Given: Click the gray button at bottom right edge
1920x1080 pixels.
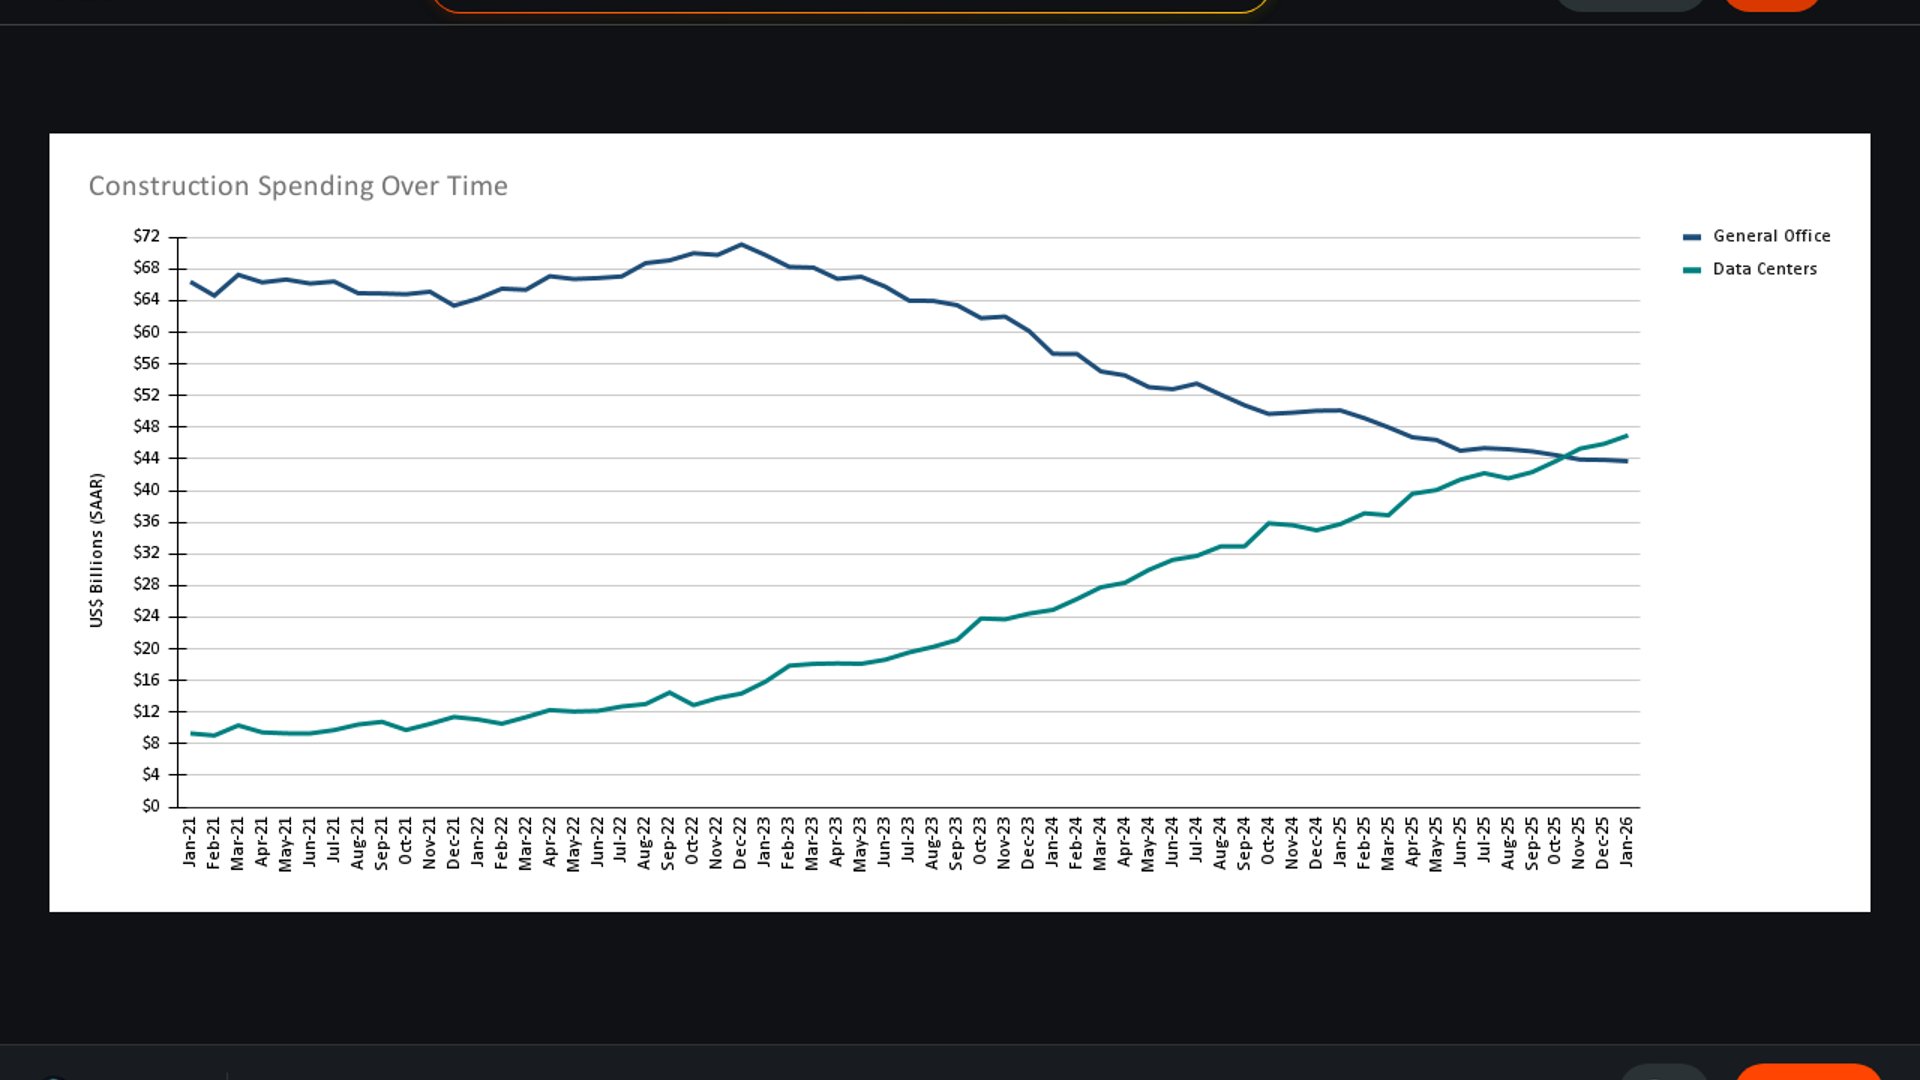Looking at the screenshot, I should coord(1663,1073).
